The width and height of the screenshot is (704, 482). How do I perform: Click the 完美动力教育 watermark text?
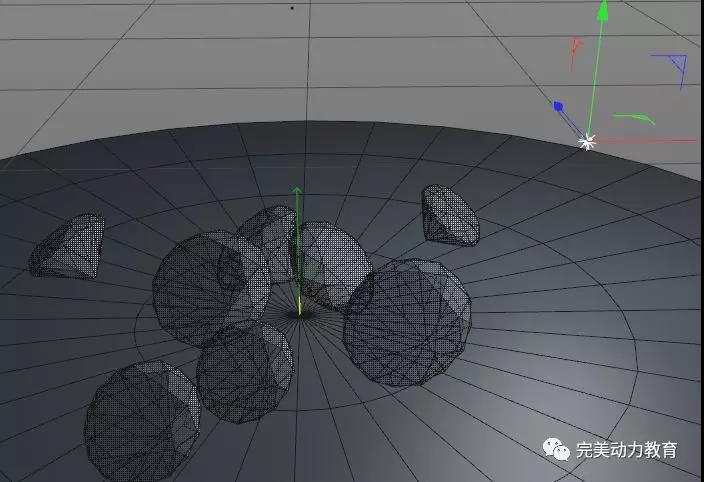(627, 450)
